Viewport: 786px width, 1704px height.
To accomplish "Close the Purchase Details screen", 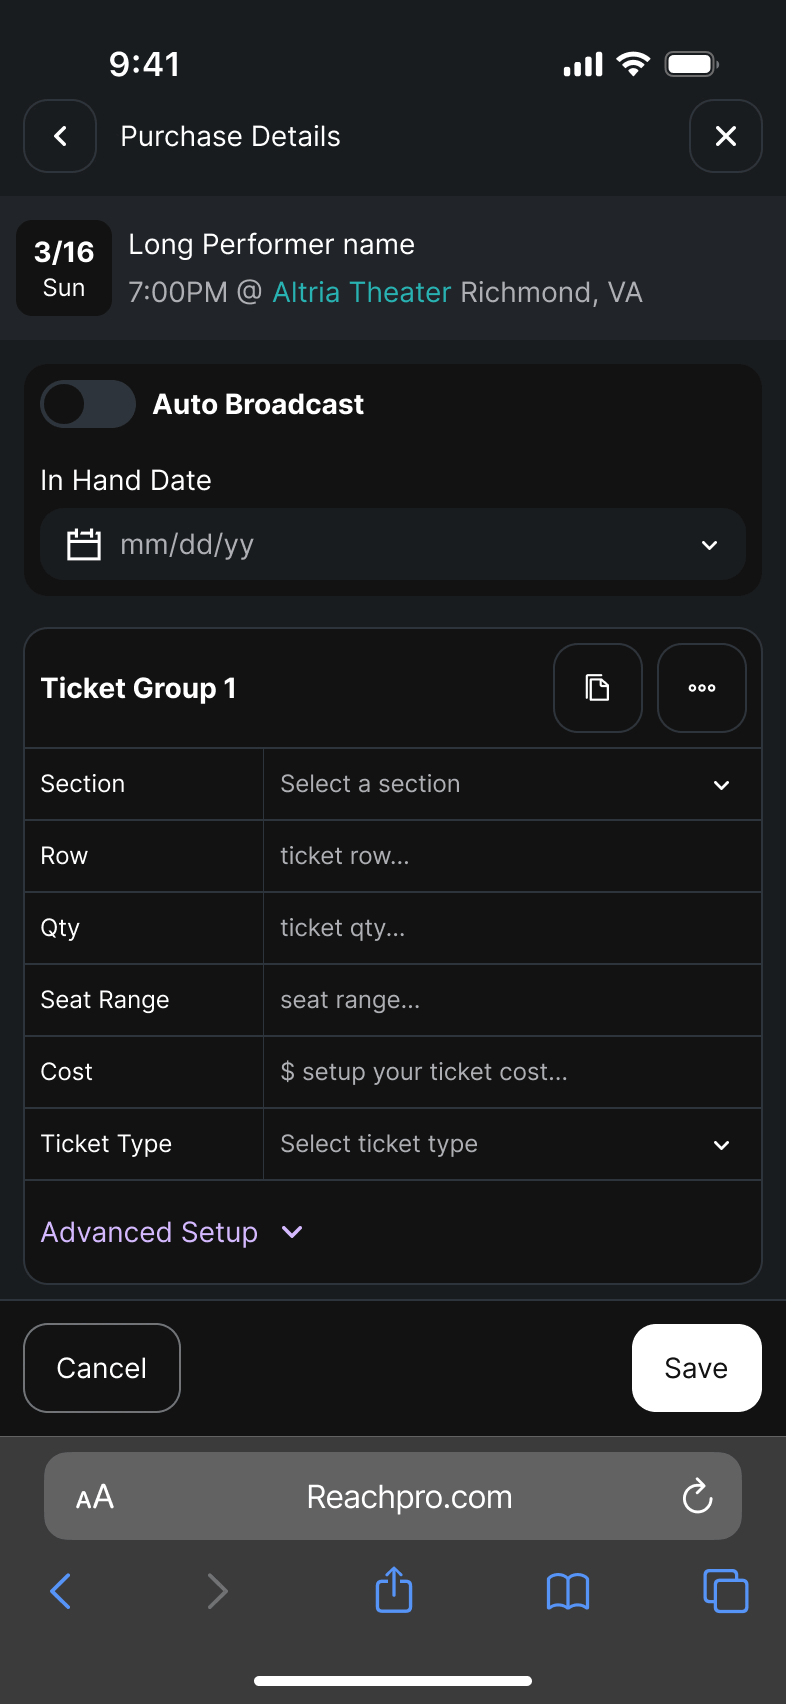I will click(x=726, y=136).
